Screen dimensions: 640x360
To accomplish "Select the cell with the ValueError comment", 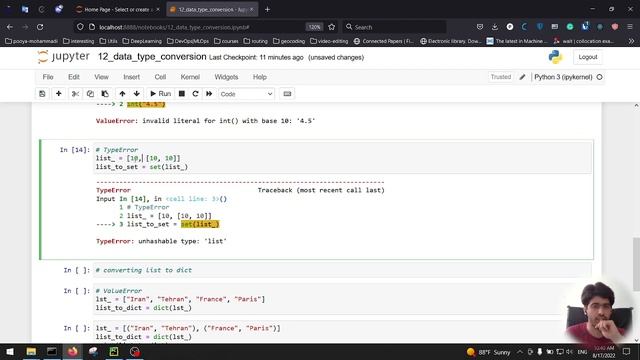I will [342, 299].
